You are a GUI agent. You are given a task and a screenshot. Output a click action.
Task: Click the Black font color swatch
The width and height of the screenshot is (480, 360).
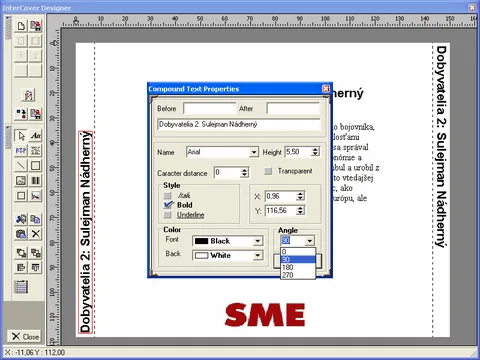(x=201, y=241)
